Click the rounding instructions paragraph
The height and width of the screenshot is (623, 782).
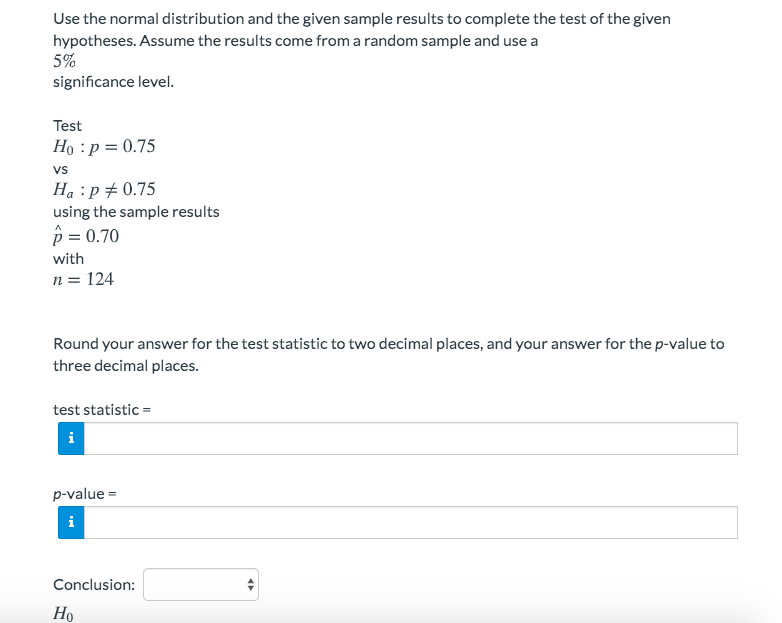pyautogui.click(x=389, y=355)
